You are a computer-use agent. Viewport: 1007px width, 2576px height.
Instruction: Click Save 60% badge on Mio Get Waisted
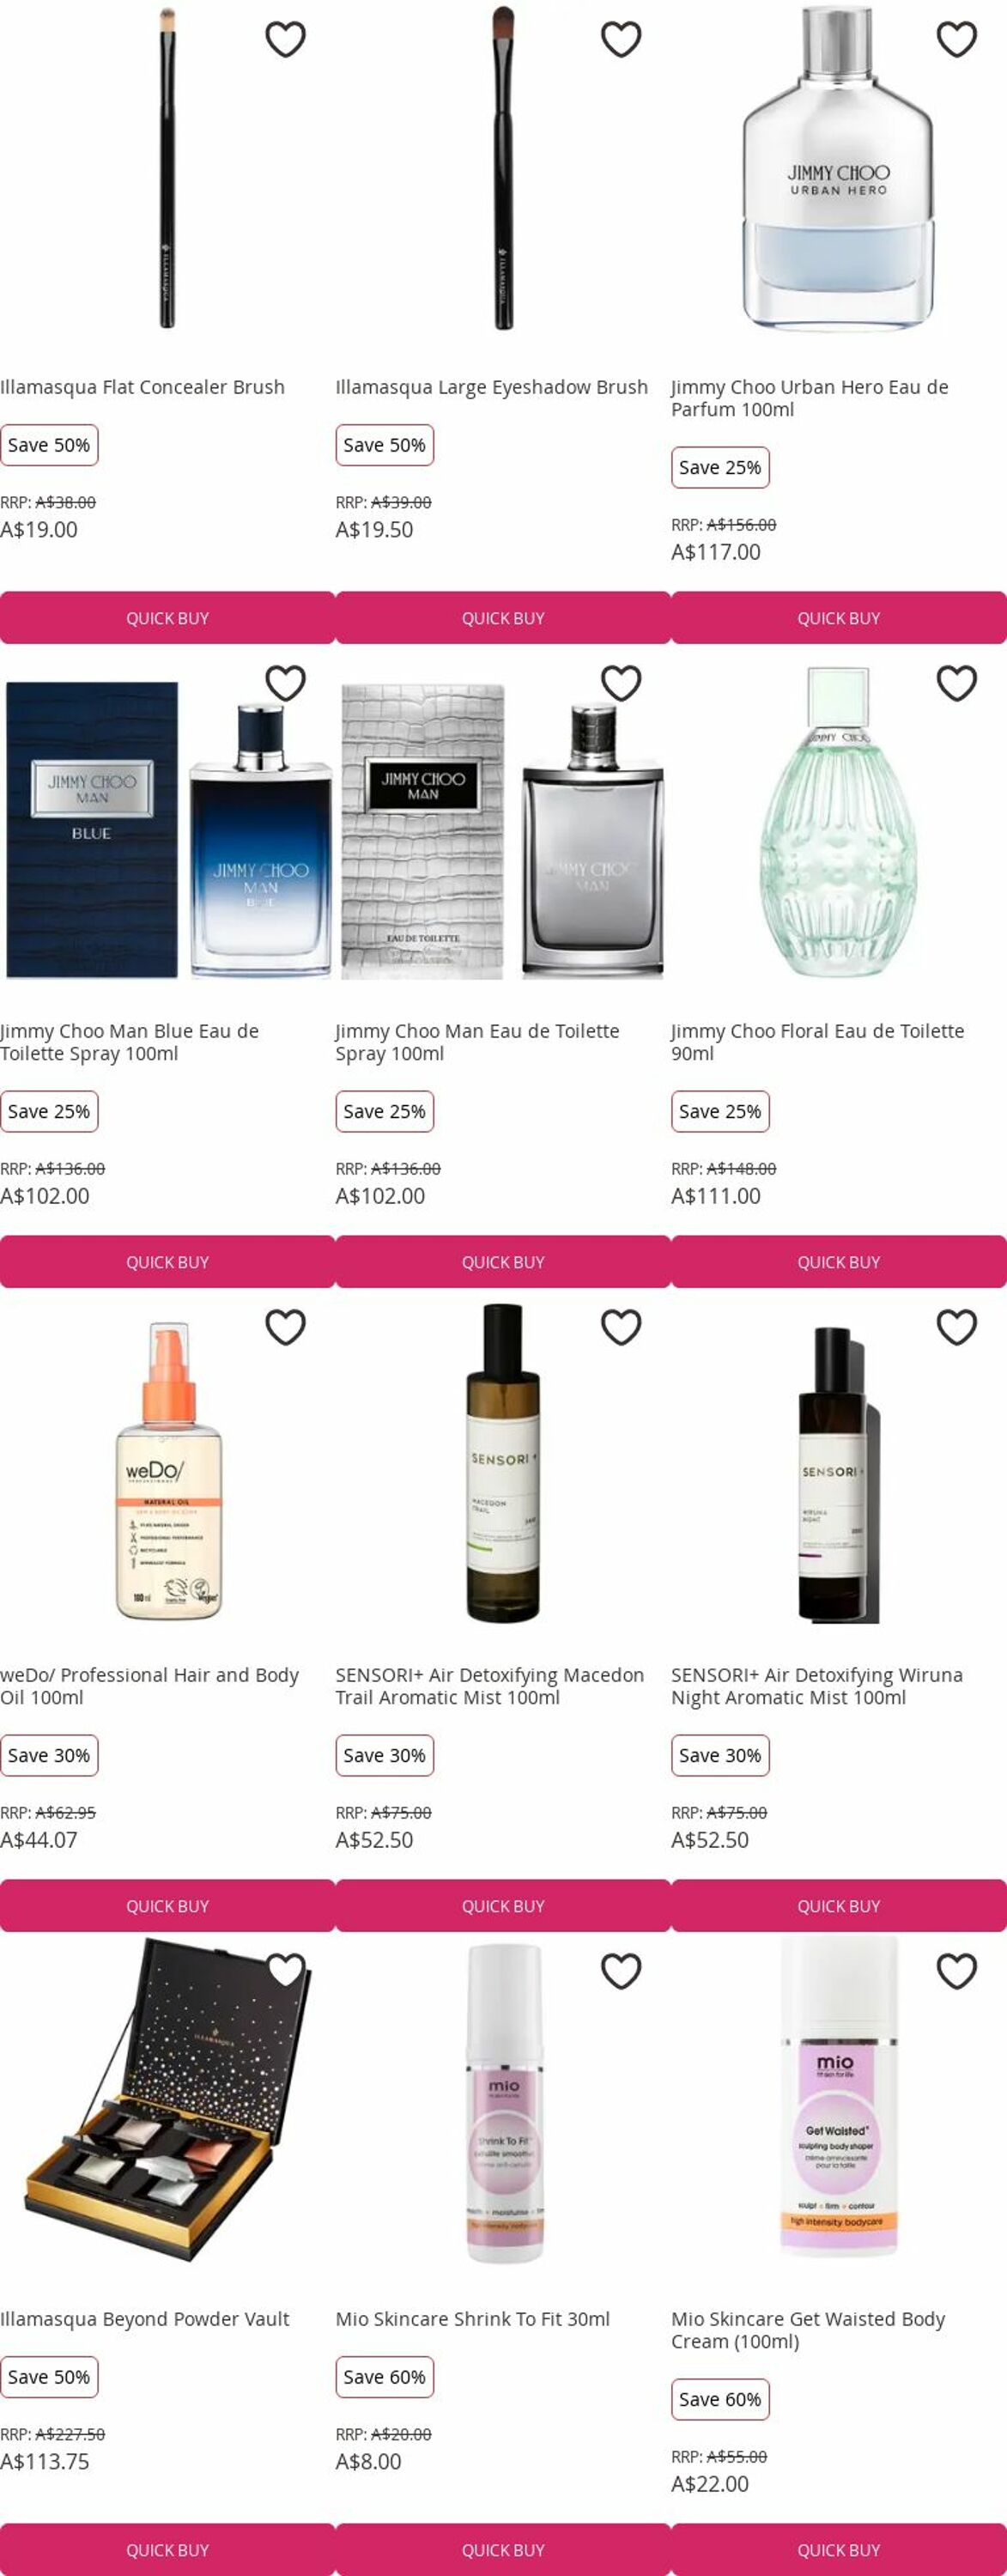pyautogui.click(x=720, y=2399)
